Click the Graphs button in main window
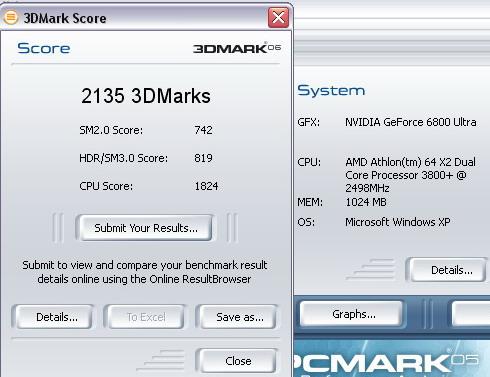The height and width of the screenshot is (377, 490). click(x=352, y=314)
